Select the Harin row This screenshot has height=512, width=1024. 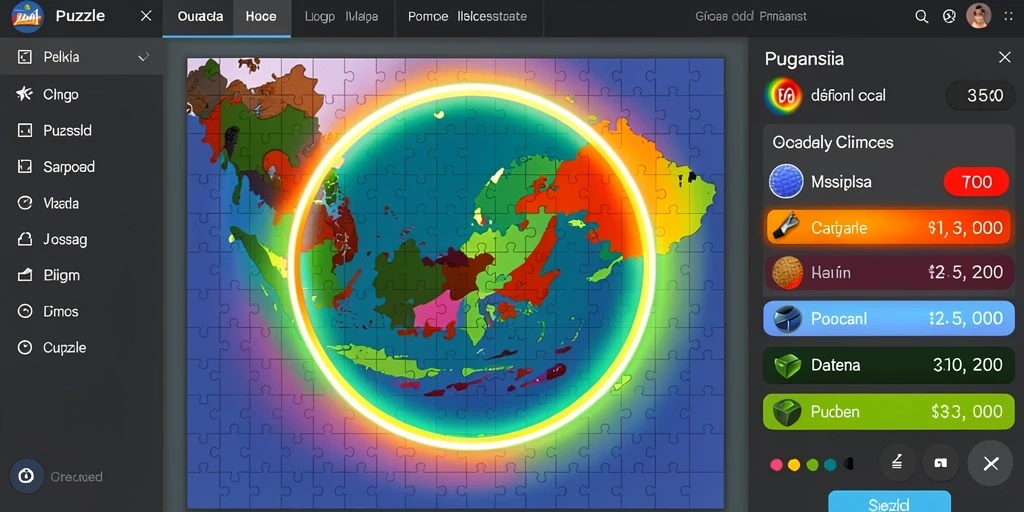pos(889,273)
